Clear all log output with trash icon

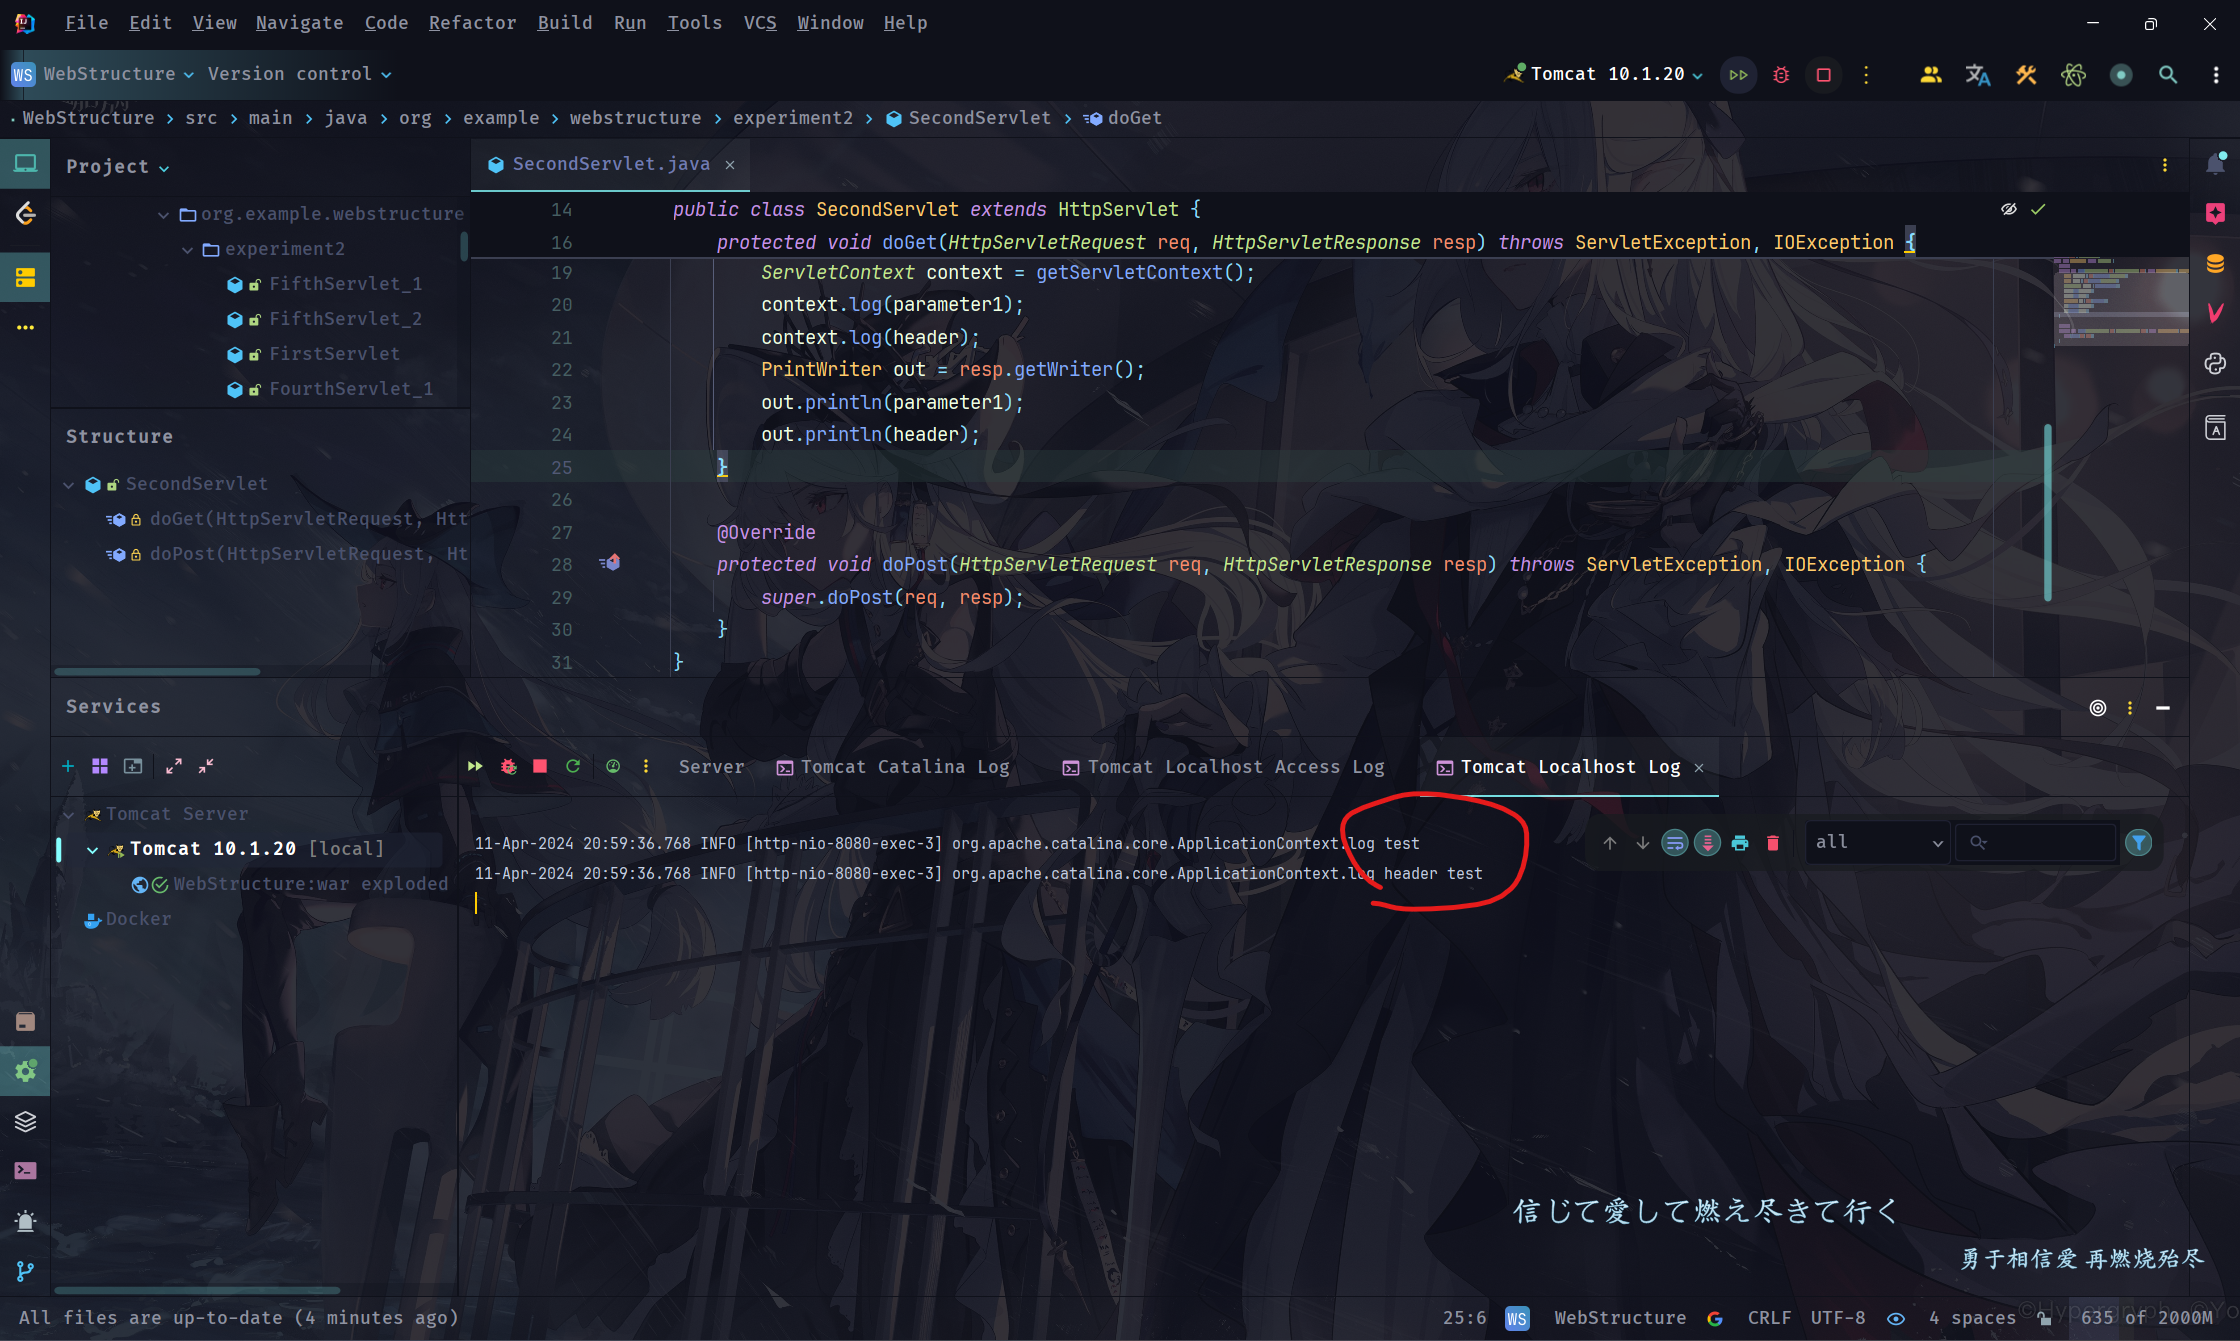[x=1773, y=843]
